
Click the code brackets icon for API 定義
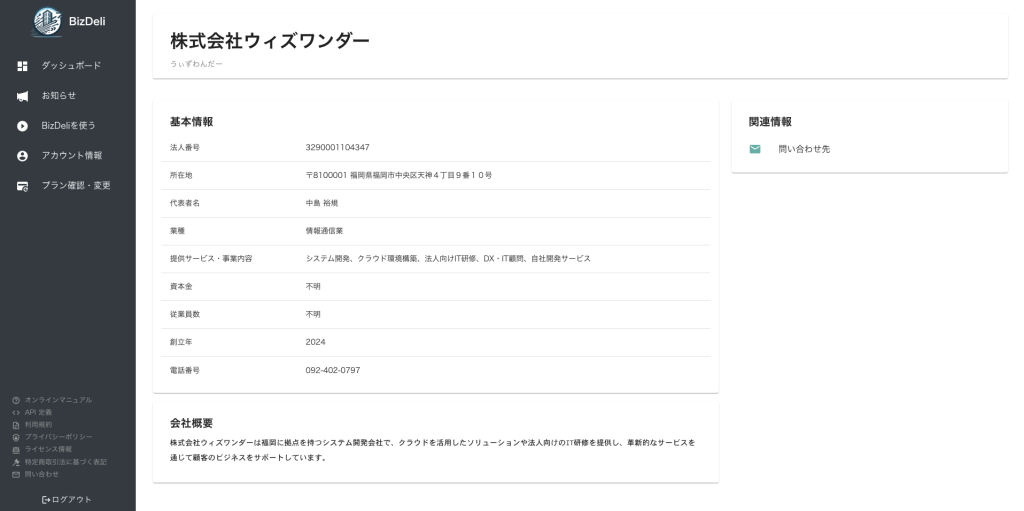pos(16,412)
